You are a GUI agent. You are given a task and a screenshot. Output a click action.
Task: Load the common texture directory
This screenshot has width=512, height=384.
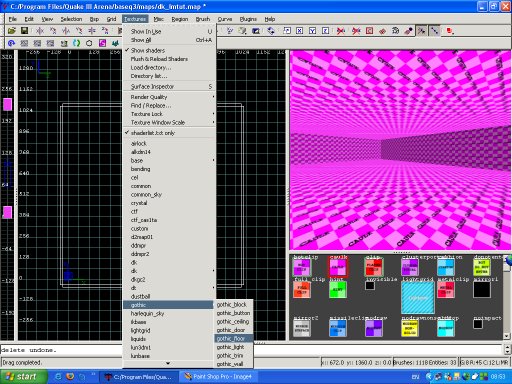pos(169,186)
